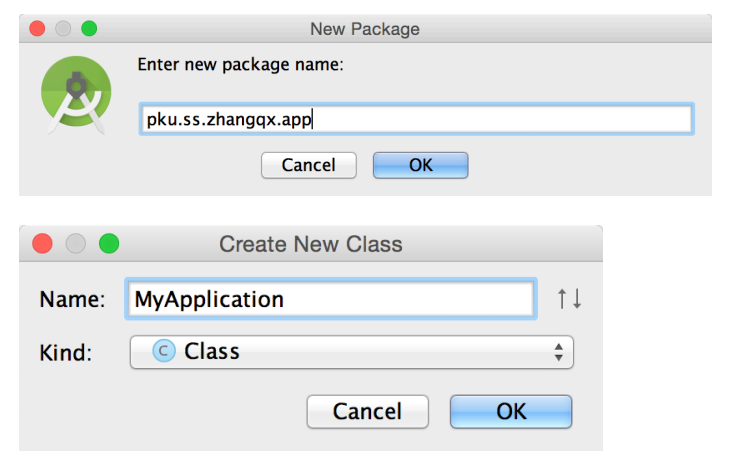
Task: Click the Name field containing MyApplication
Action: point(330,299)
